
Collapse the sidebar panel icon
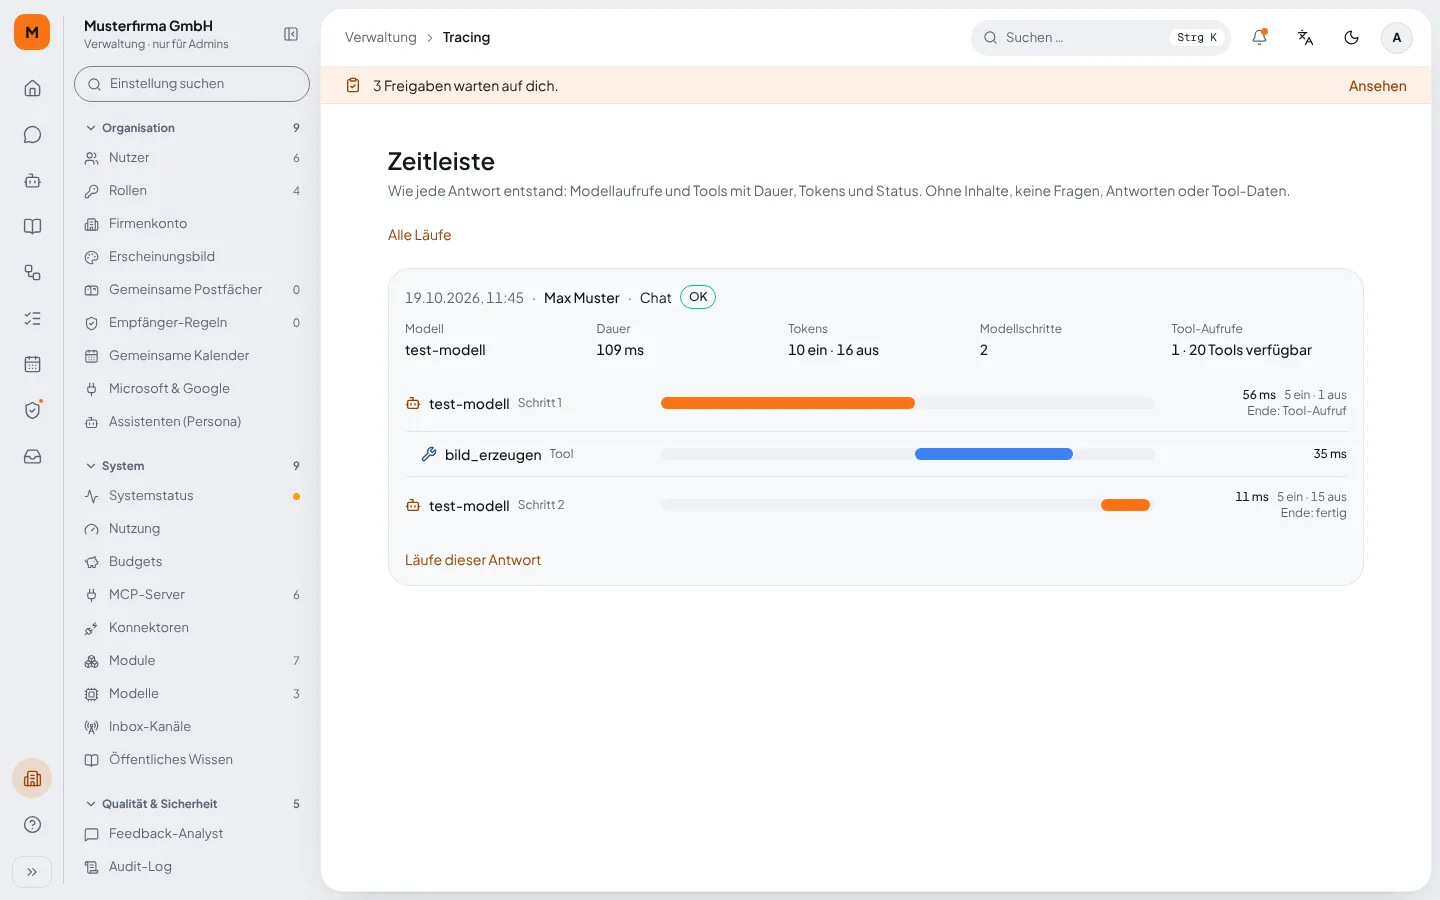pyautogui.click(x=291, y=34)
